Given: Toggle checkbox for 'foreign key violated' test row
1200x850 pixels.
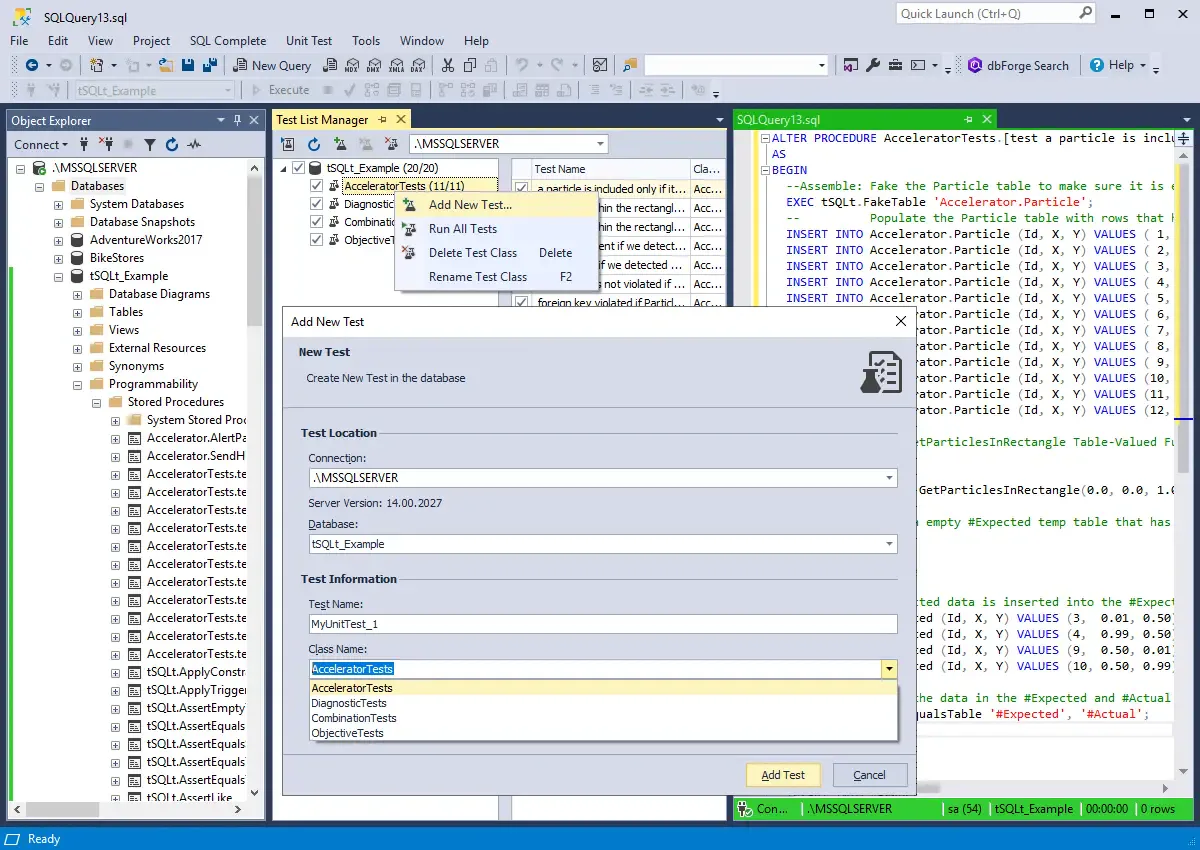Looking at the screenshot, I should (x=521, y=302).
